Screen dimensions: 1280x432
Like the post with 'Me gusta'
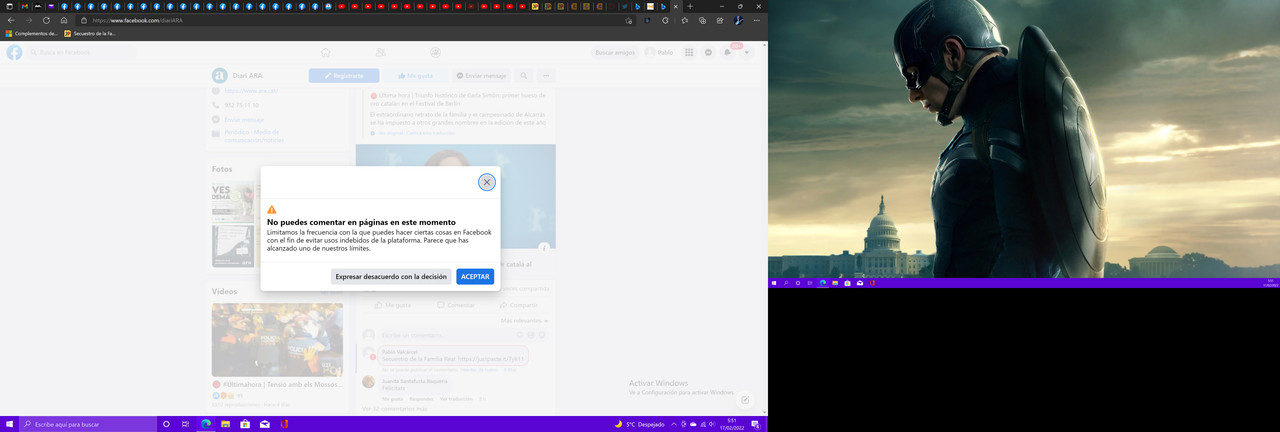click(x=393, y=305)
